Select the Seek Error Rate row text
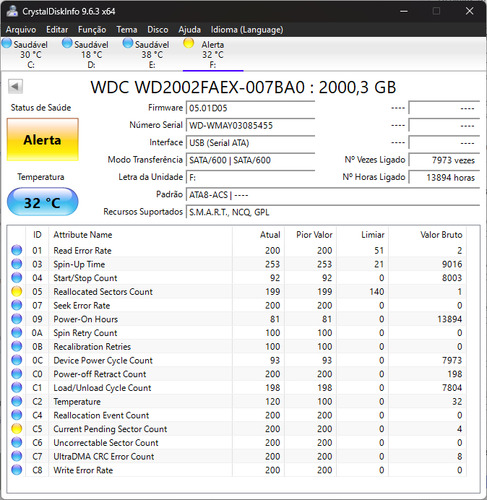Viewport: 487px width, 500px height. pos(82,305)
